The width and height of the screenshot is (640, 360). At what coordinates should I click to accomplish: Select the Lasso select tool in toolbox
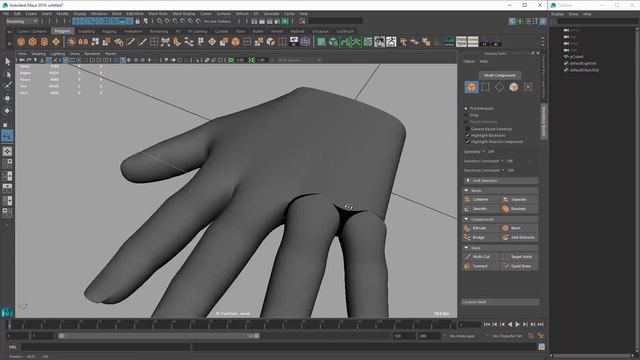click(7, 74)
